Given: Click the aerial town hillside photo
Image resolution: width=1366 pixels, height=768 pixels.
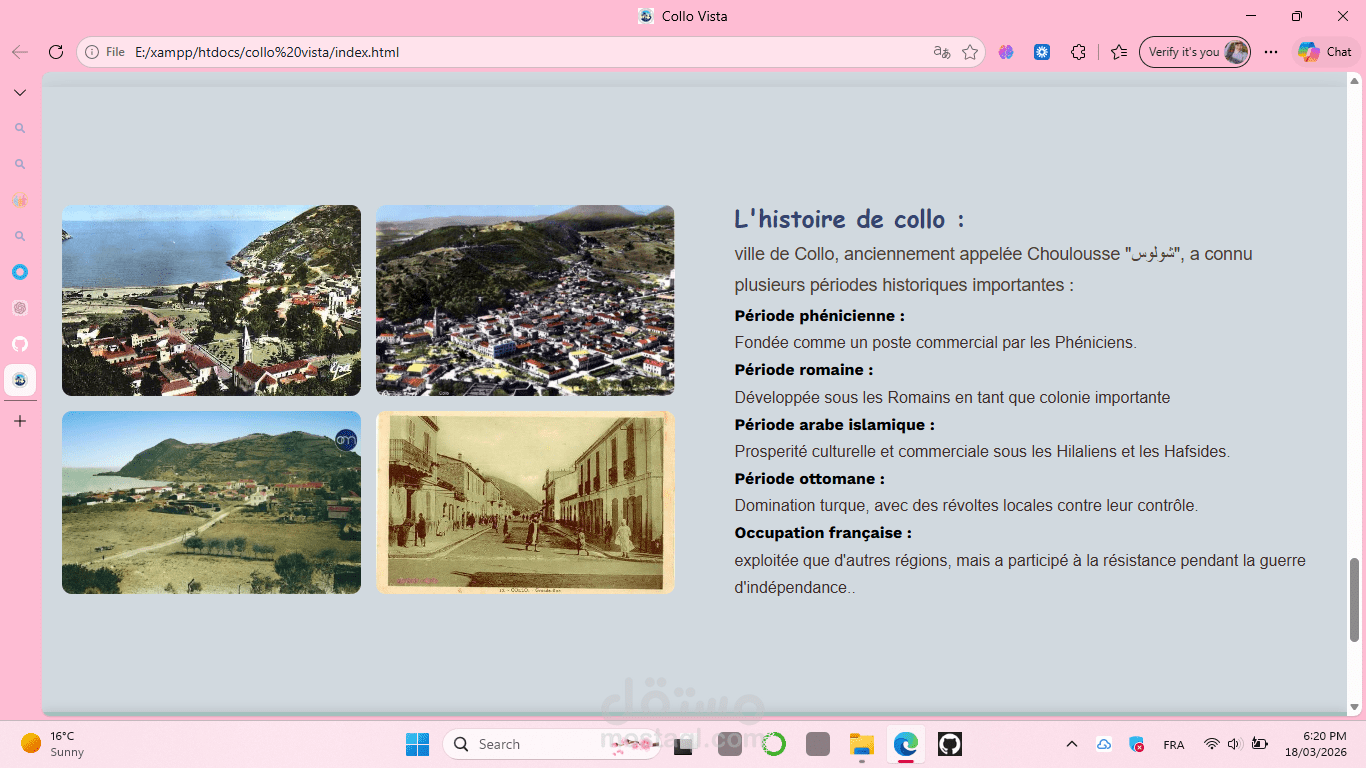Looking at the screenshot, I should pos(525,300).
